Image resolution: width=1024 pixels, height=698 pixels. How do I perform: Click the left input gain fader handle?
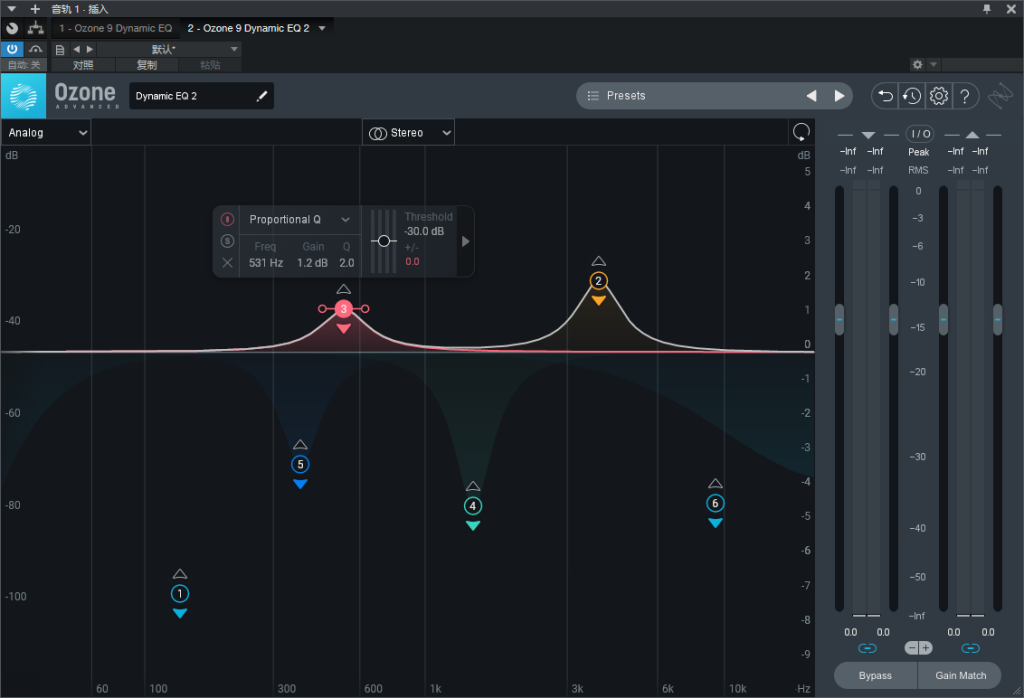click(x=839, y=319)
